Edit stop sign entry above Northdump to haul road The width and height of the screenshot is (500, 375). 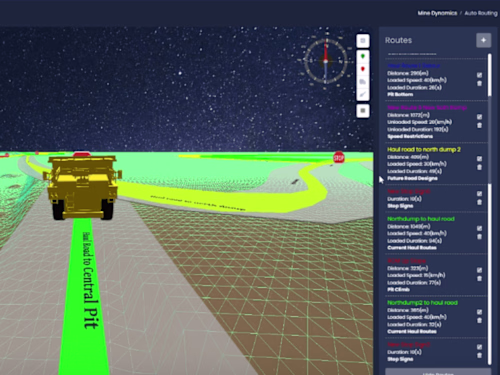[x=479, y=194]
